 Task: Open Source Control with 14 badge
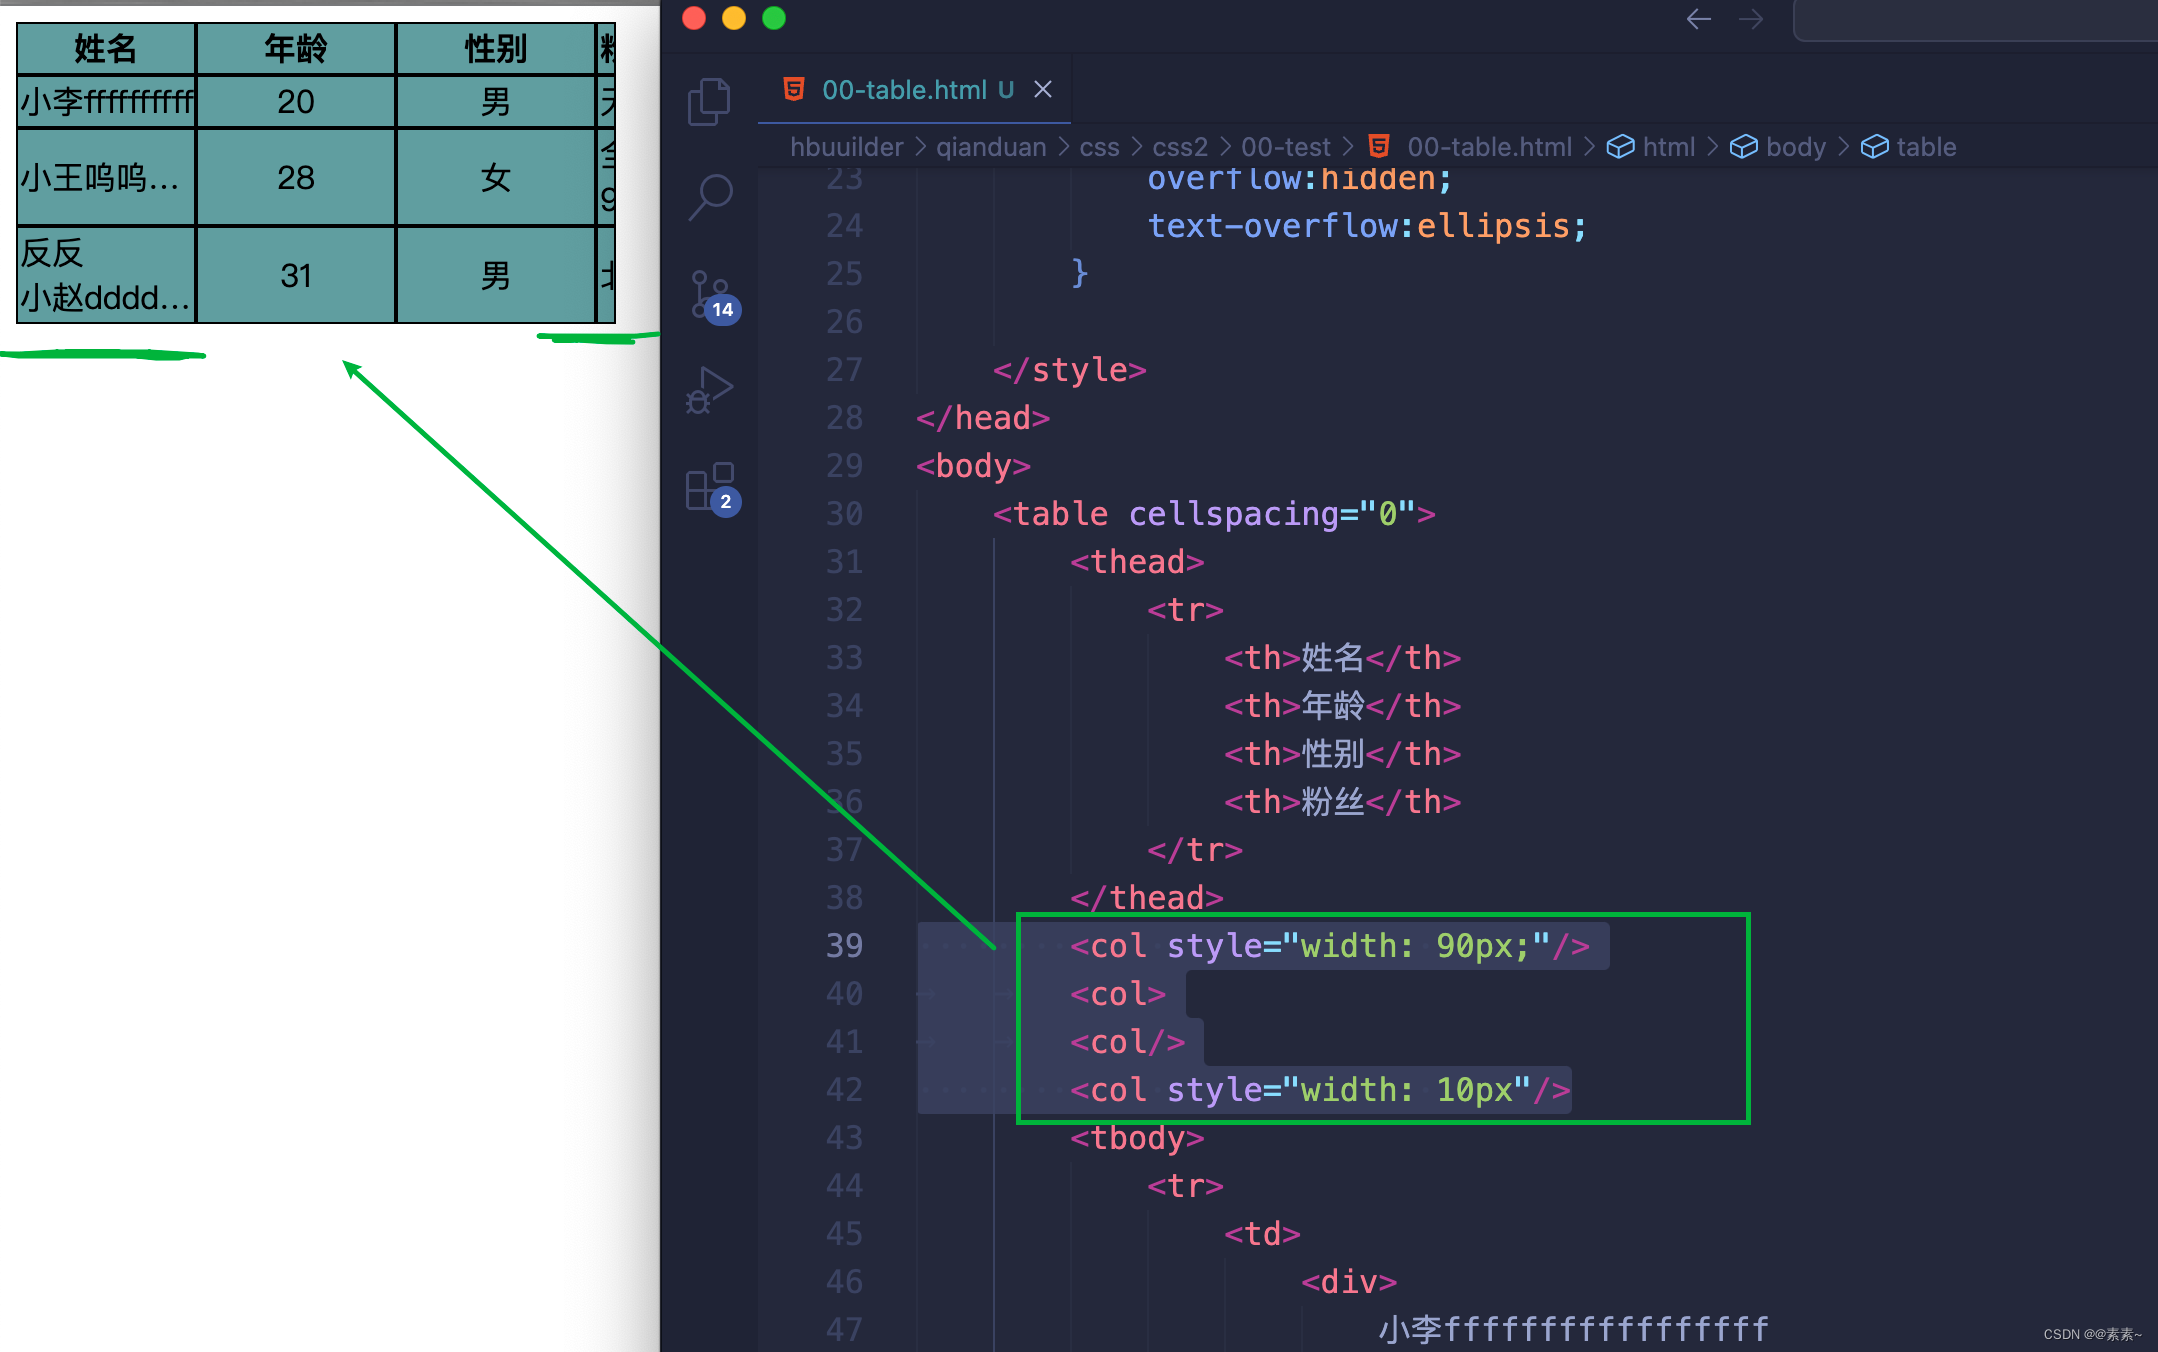[713, 297]
